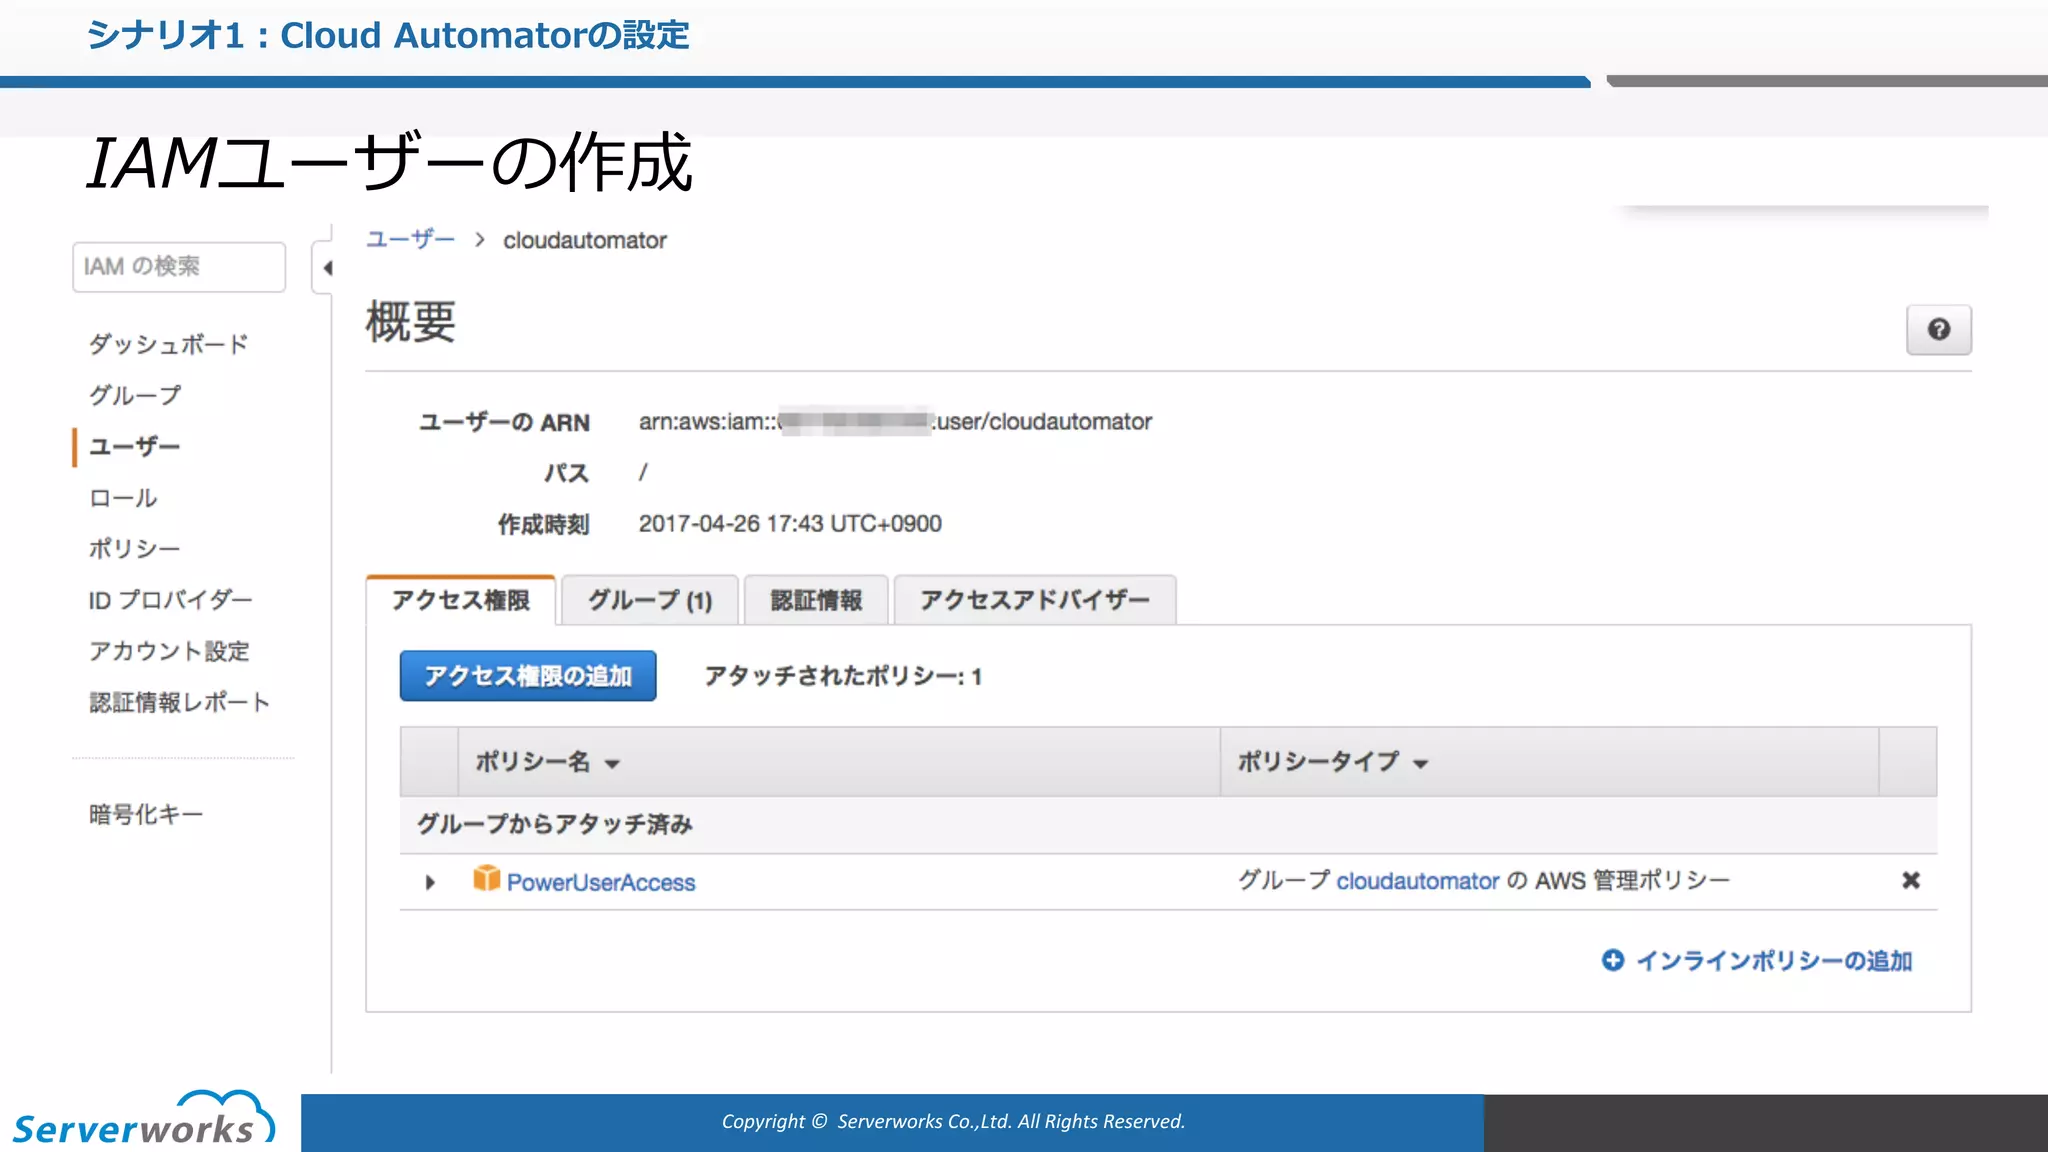Focus the IAM の検索 search field
Viewport: 2048px width, 1152px height.
179,267
